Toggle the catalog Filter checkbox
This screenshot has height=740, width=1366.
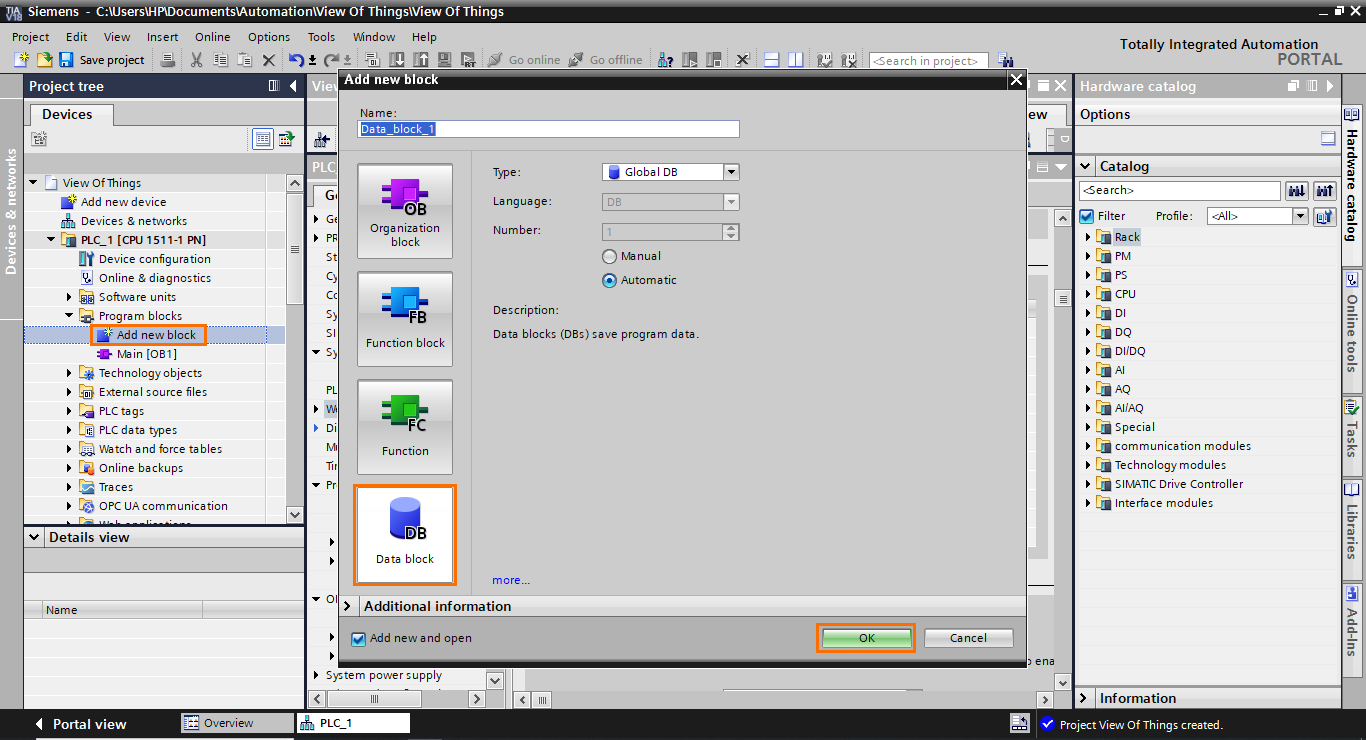1087,216
